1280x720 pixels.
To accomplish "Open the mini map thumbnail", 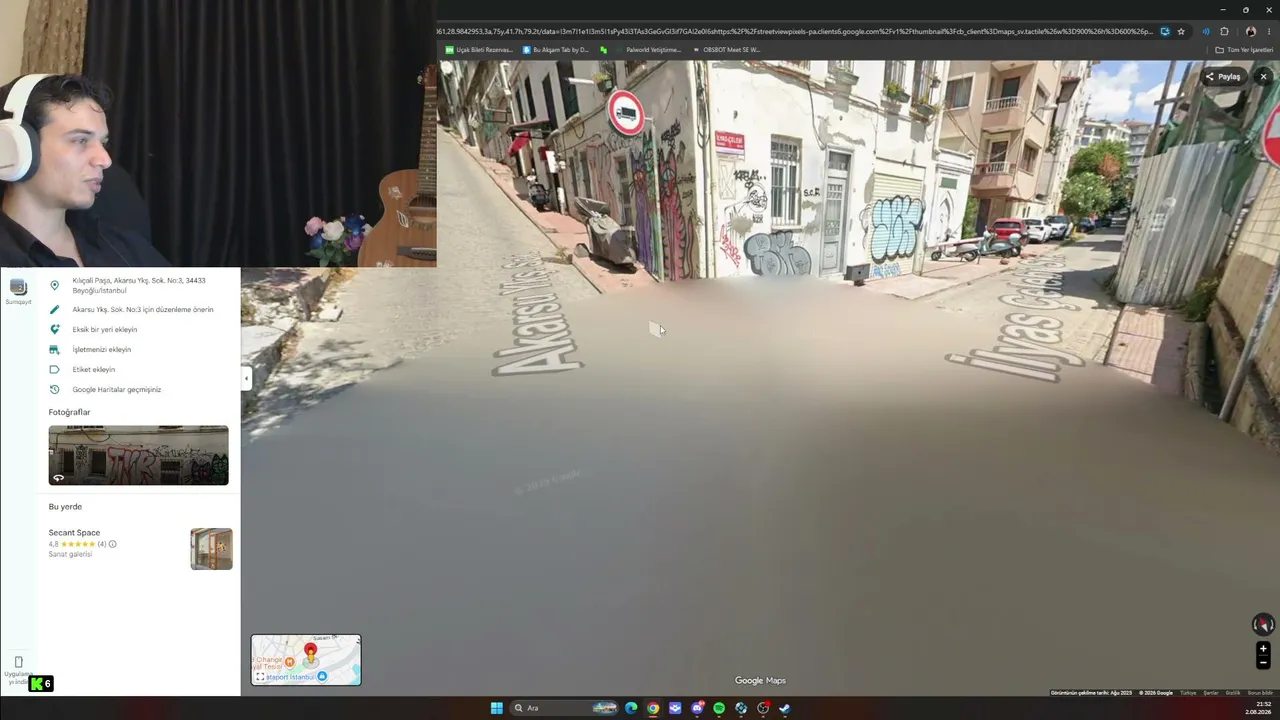I will click(x=306, y=660).
